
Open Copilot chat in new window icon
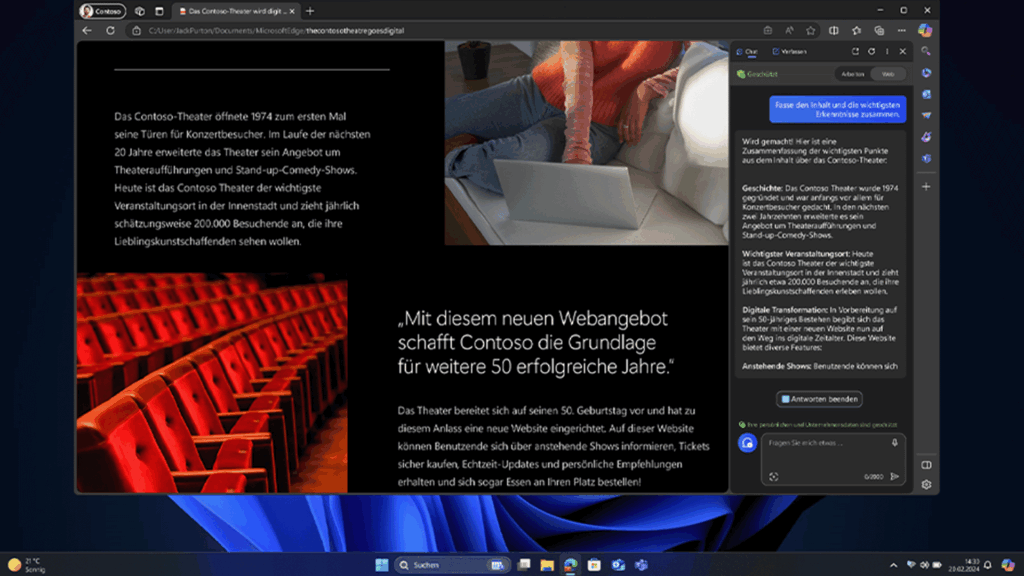[855, 51]
